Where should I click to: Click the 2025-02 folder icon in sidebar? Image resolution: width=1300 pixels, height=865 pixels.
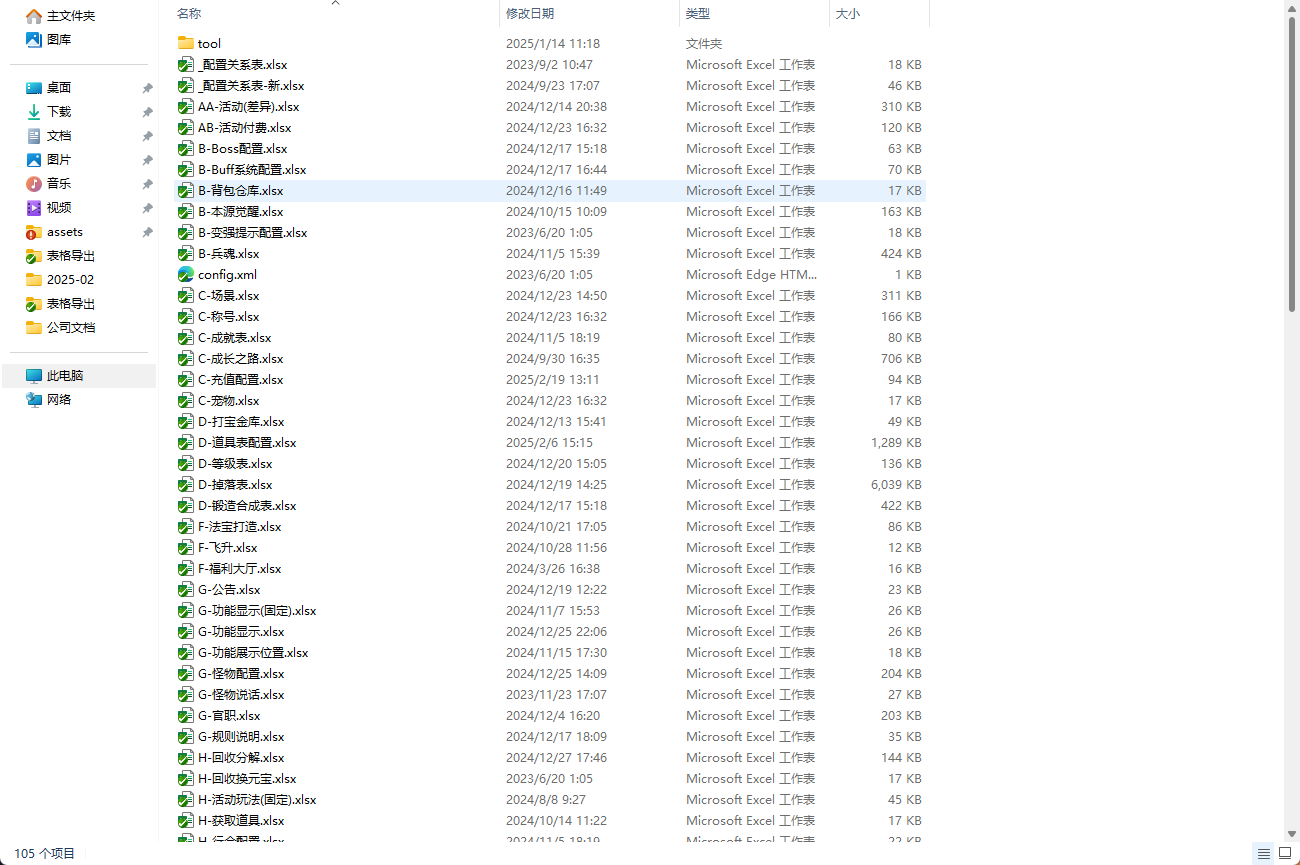(34, 280)
